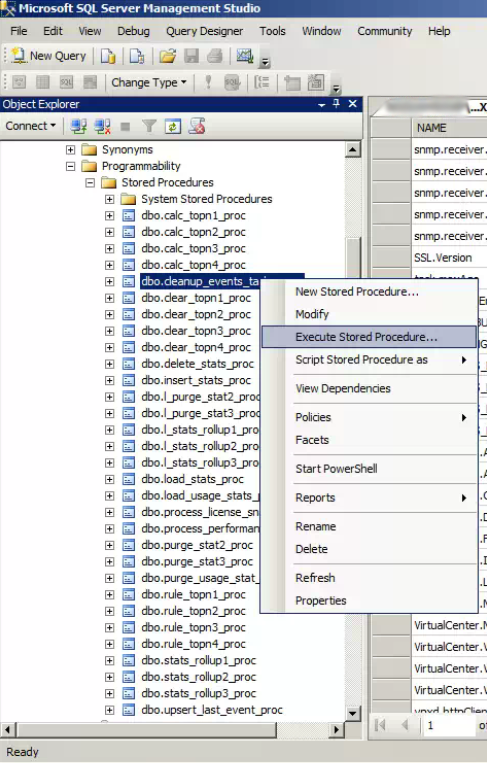Open the Policies submenu
The height and width of the screenshot is (763, 487).
(369, 417)
